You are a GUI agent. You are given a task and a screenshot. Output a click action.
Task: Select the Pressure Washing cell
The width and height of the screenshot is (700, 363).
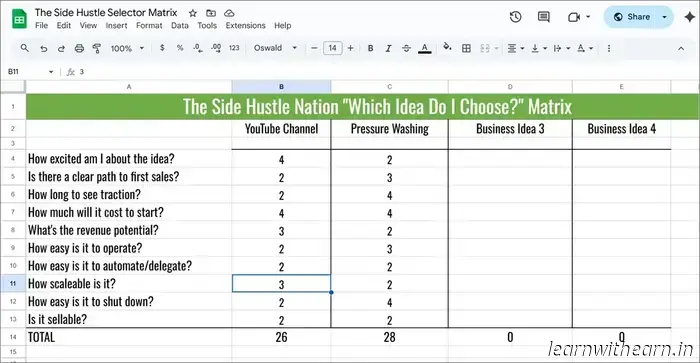390,129
